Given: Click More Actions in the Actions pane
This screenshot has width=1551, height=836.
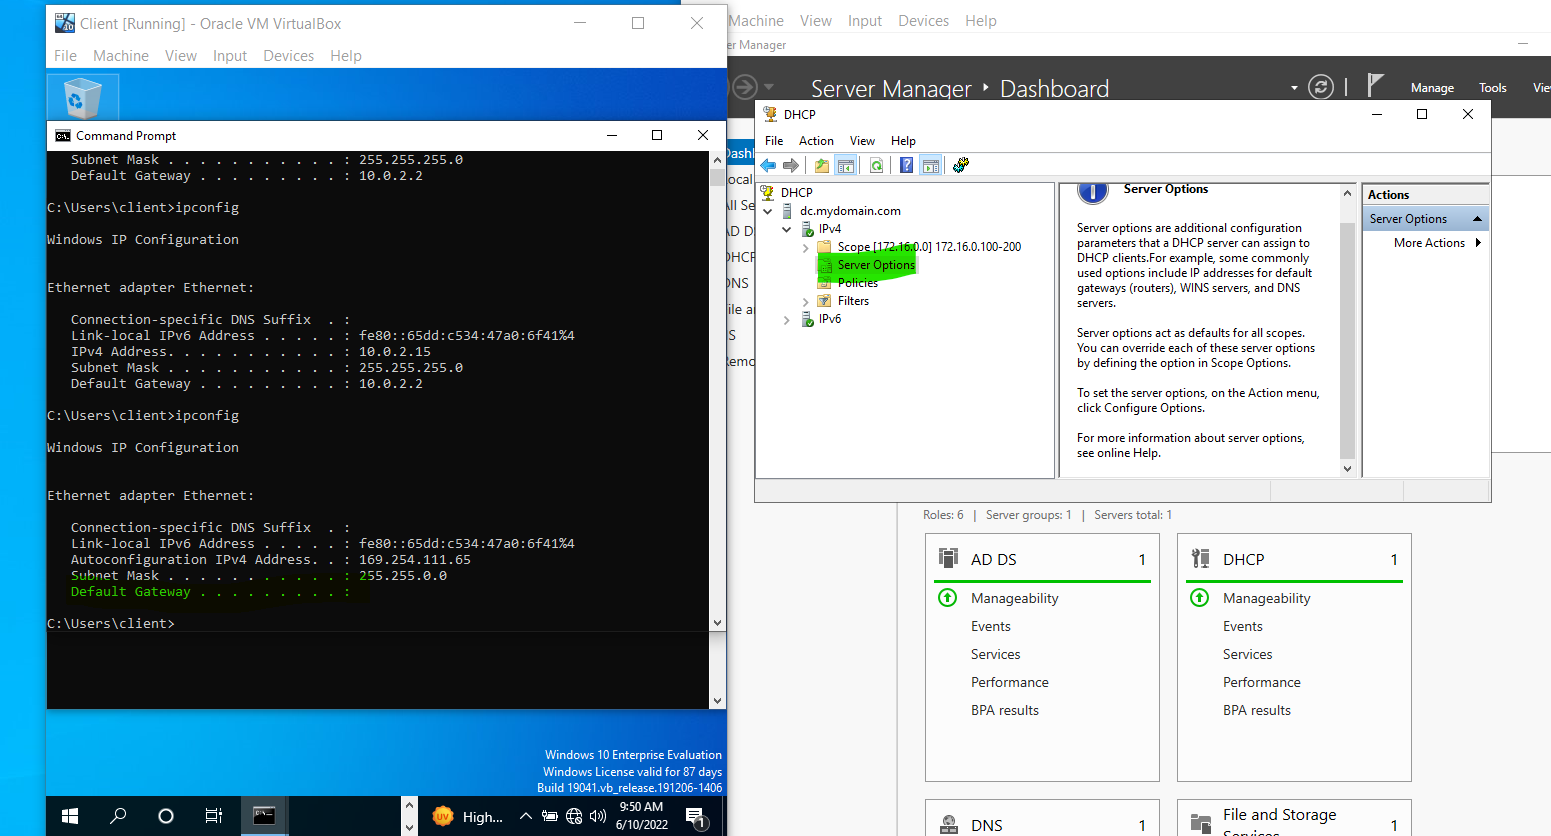Looking at the screenshot, I should [x=1431, y=242].
